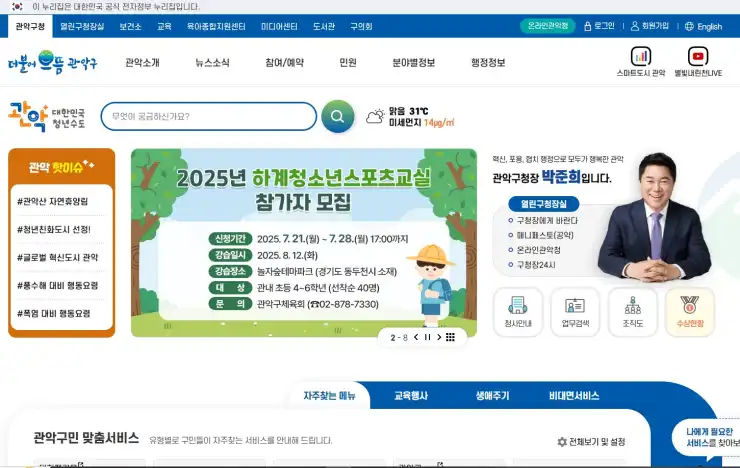The image size is (740, 468).
Task: Expand the 뉴스소식 main menu
Action: [x=212, y=62]
